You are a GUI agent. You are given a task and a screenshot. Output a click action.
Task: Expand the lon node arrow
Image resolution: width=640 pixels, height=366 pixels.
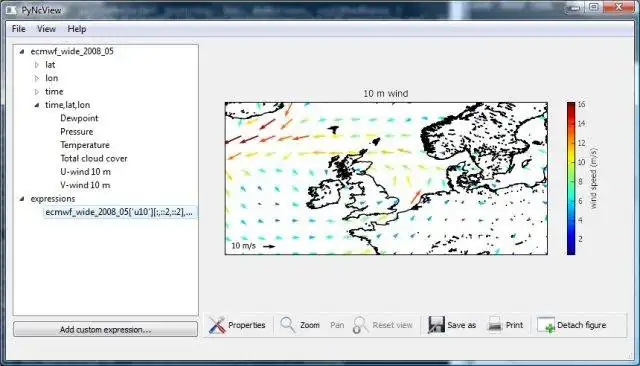(x=37, y=78)
